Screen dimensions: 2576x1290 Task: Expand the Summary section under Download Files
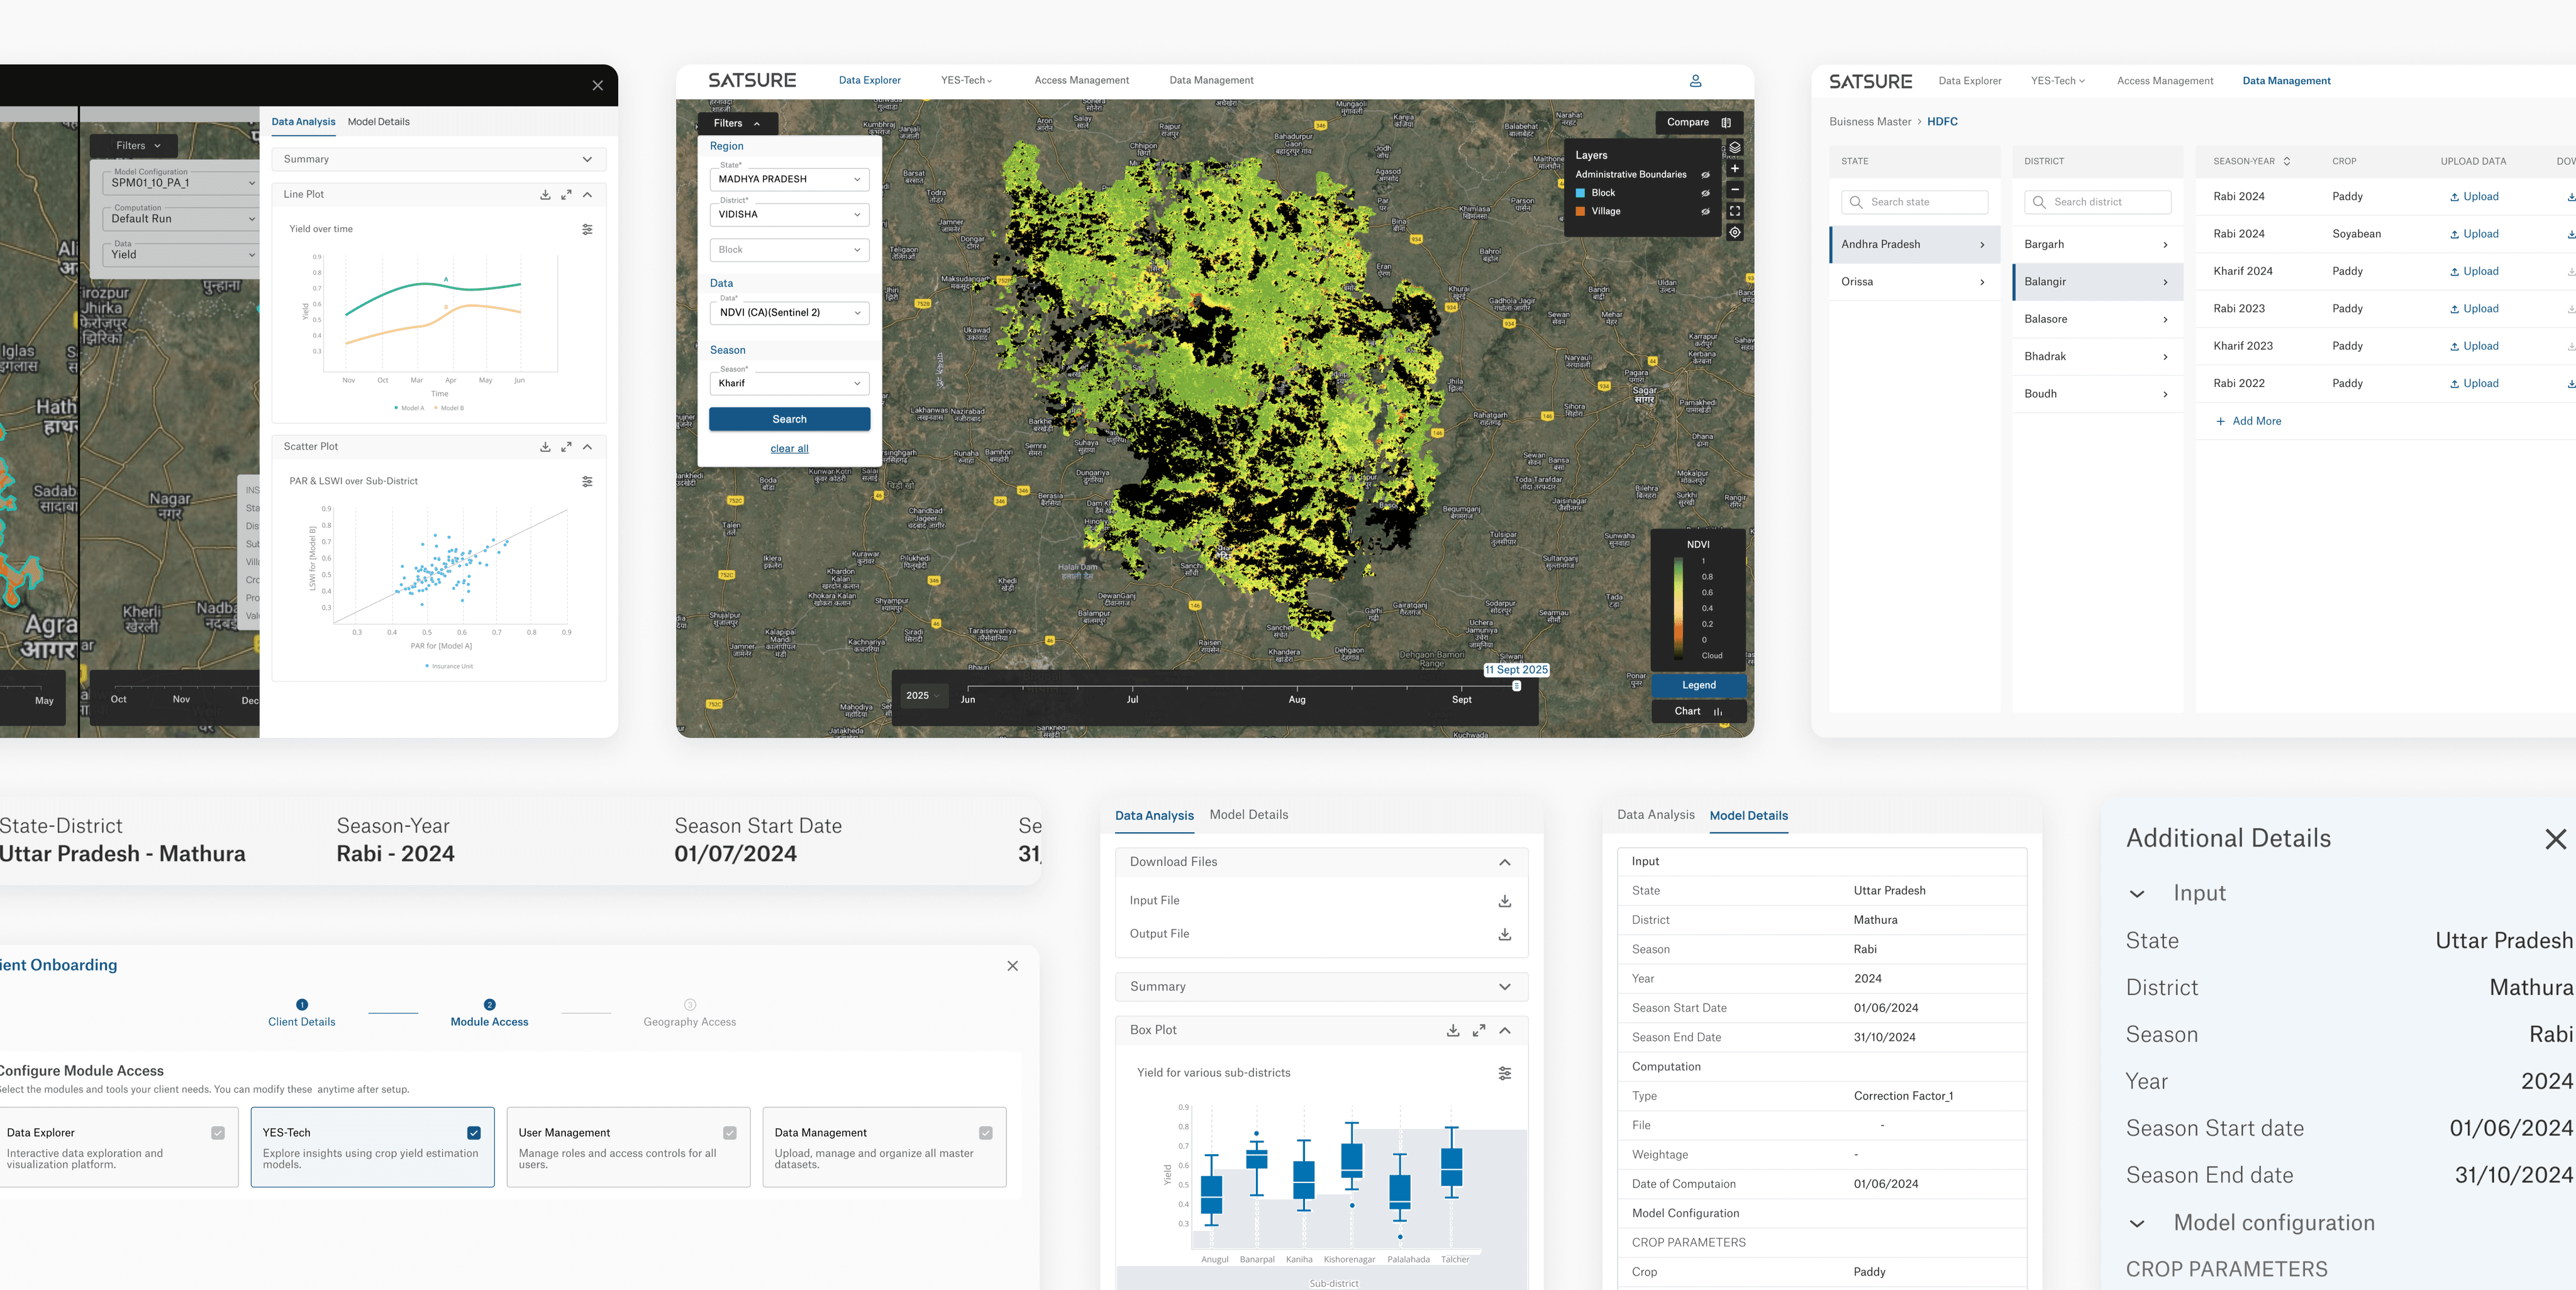pos(1504,987)
